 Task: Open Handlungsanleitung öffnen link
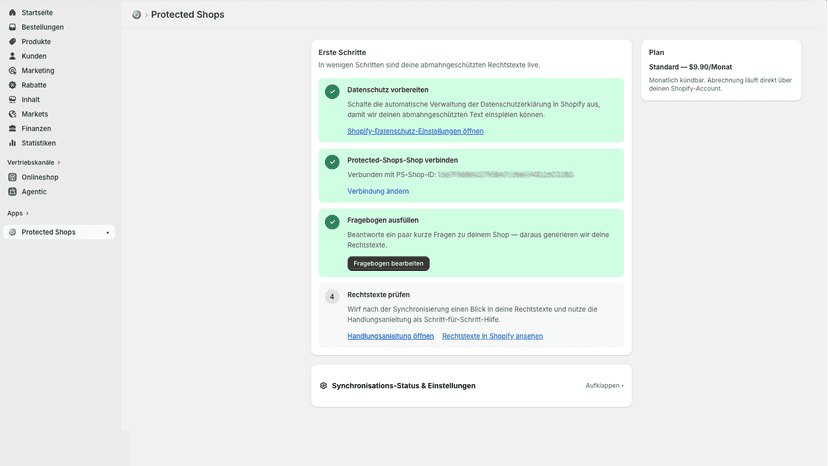(390, 336)
